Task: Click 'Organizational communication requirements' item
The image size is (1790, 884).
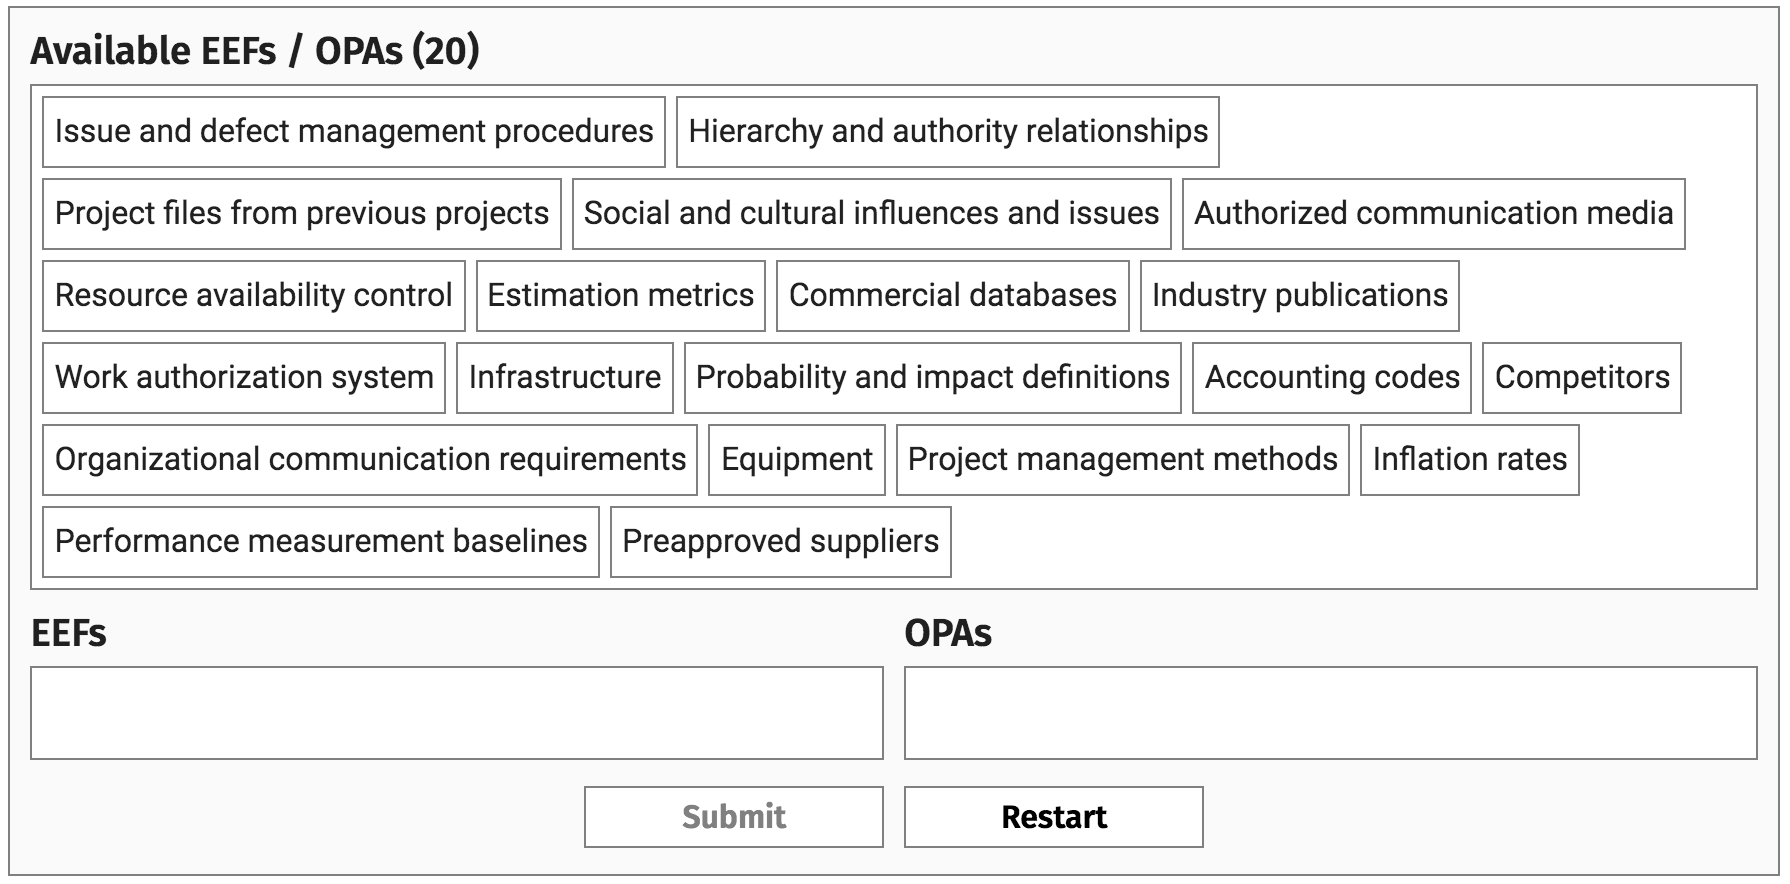Action: [370, 460]
